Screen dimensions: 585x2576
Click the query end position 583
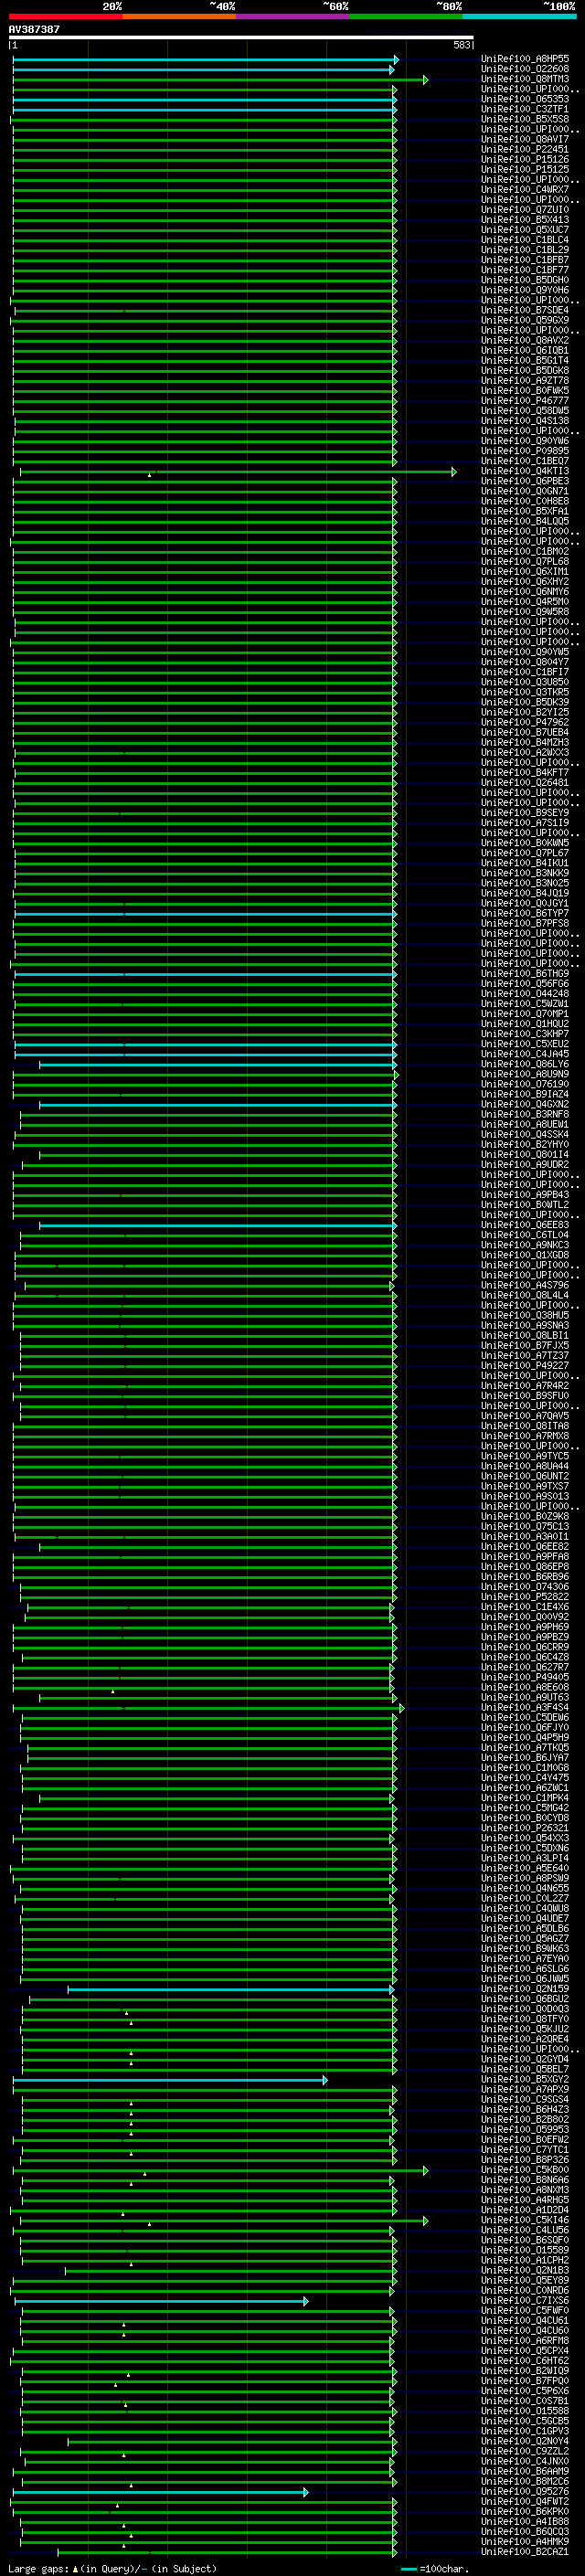pos(461,45)
